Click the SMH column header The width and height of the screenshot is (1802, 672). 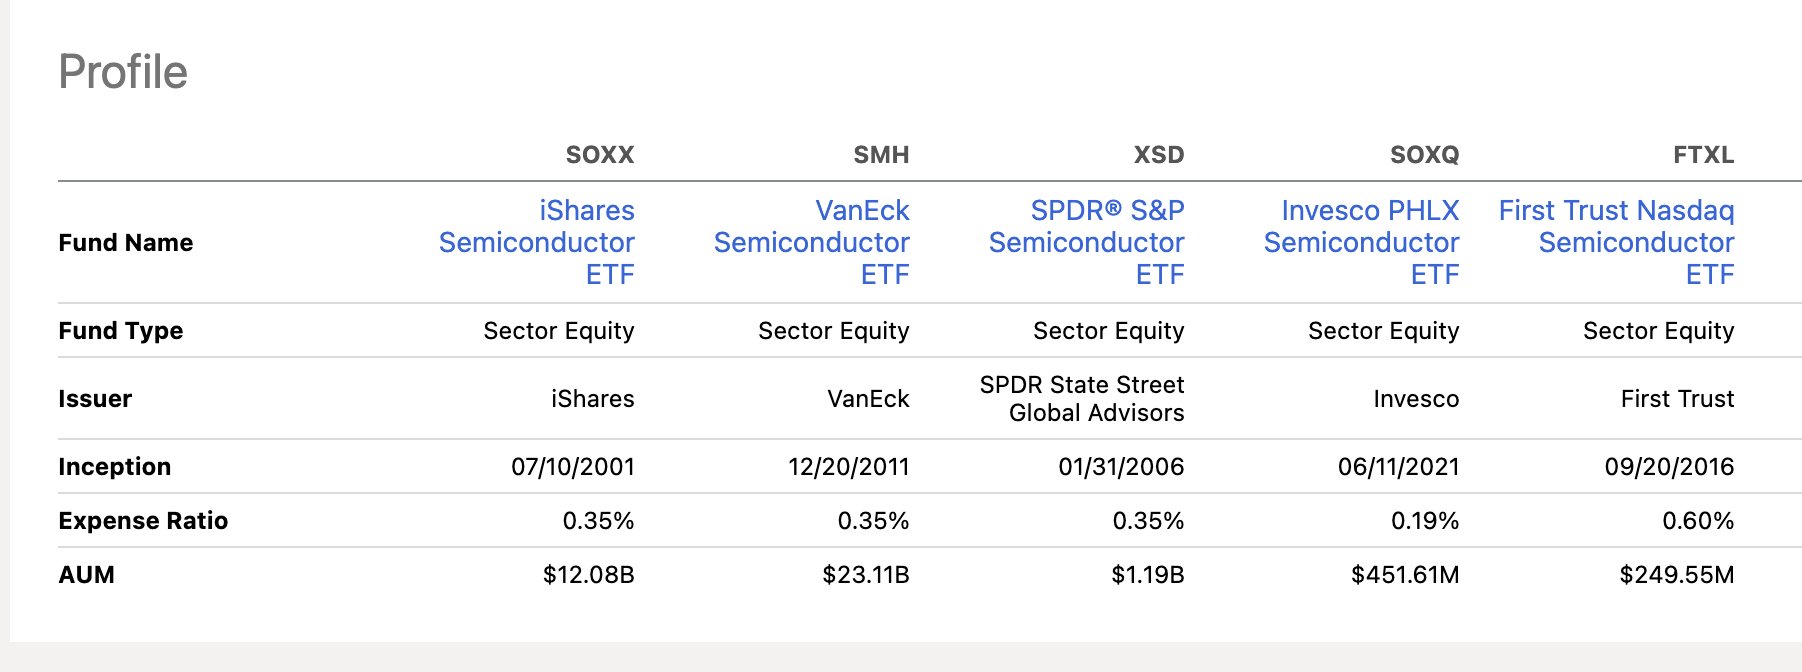(x=881, y=155)
